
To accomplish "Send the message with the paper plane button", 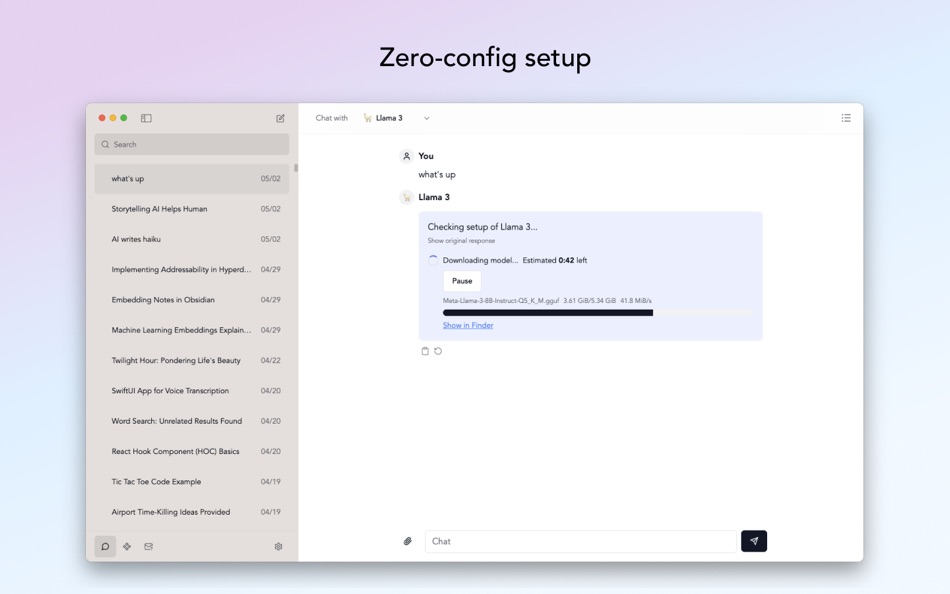I will coord(753,540).
